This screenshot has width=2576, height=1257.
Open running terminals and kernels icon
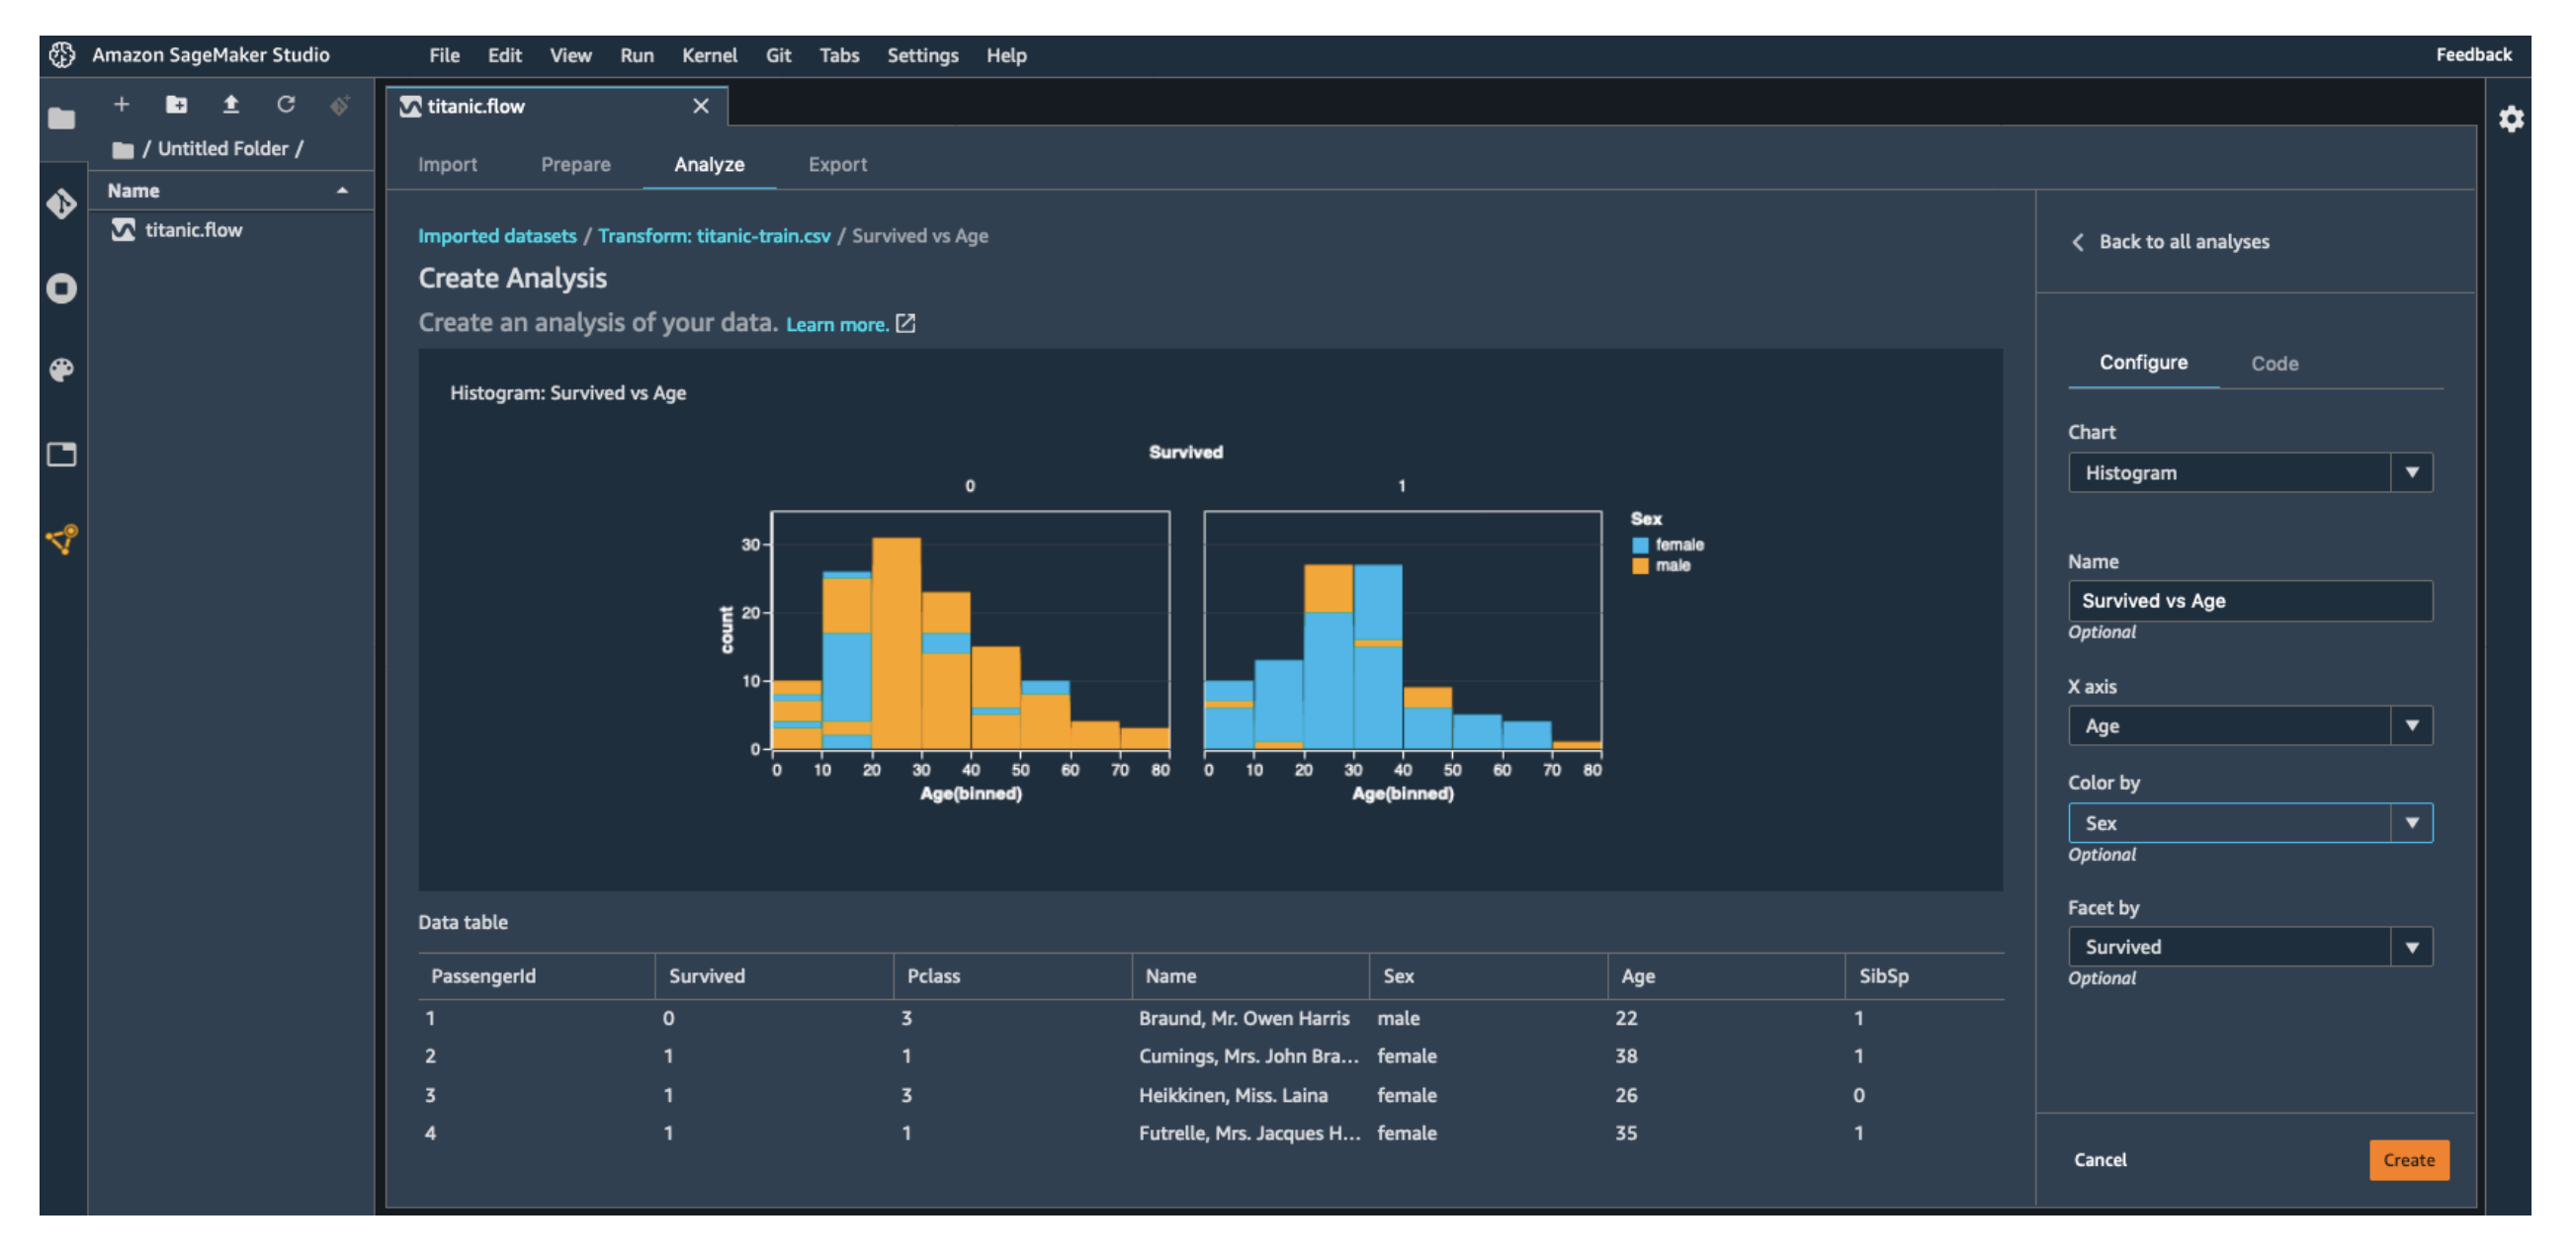pos(61,289)
